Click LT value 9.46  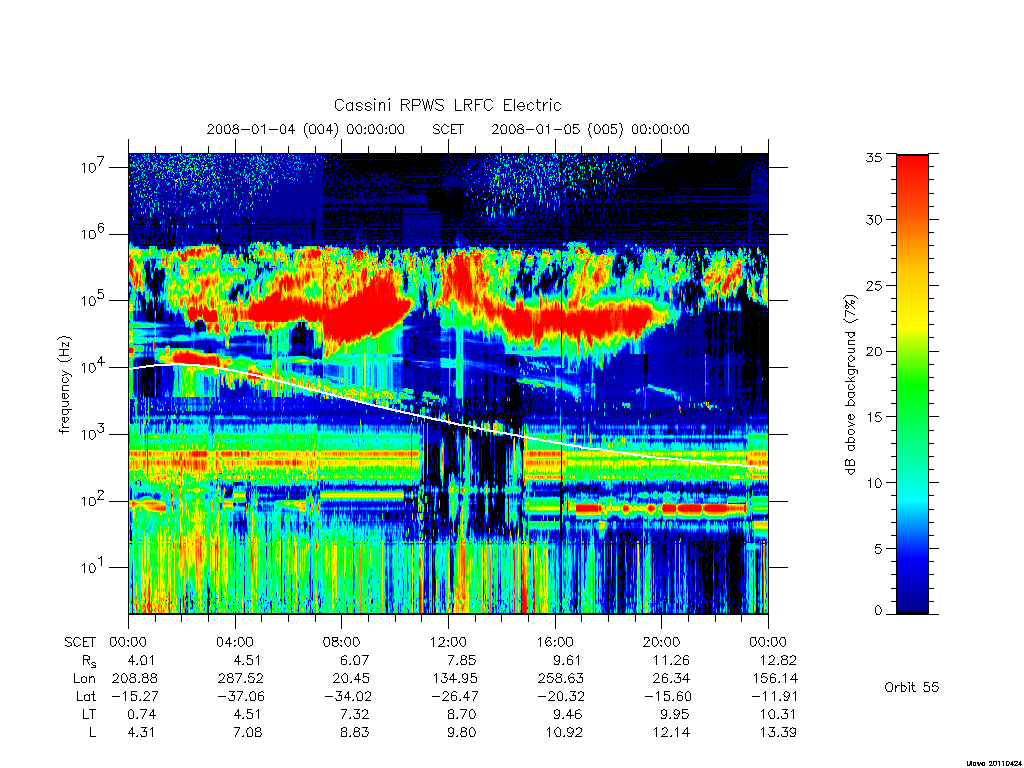pos(568,714)
